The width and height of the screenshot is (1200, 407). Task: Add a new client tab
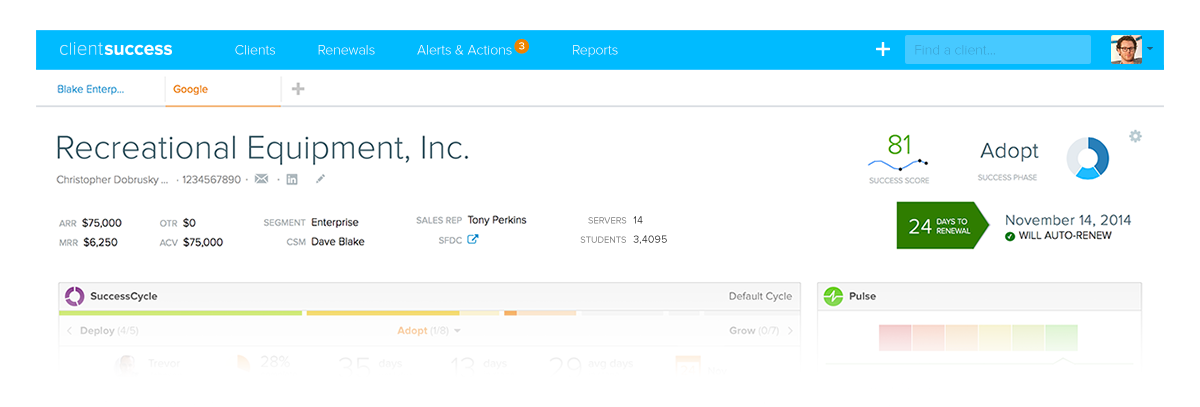pos(298,89)
